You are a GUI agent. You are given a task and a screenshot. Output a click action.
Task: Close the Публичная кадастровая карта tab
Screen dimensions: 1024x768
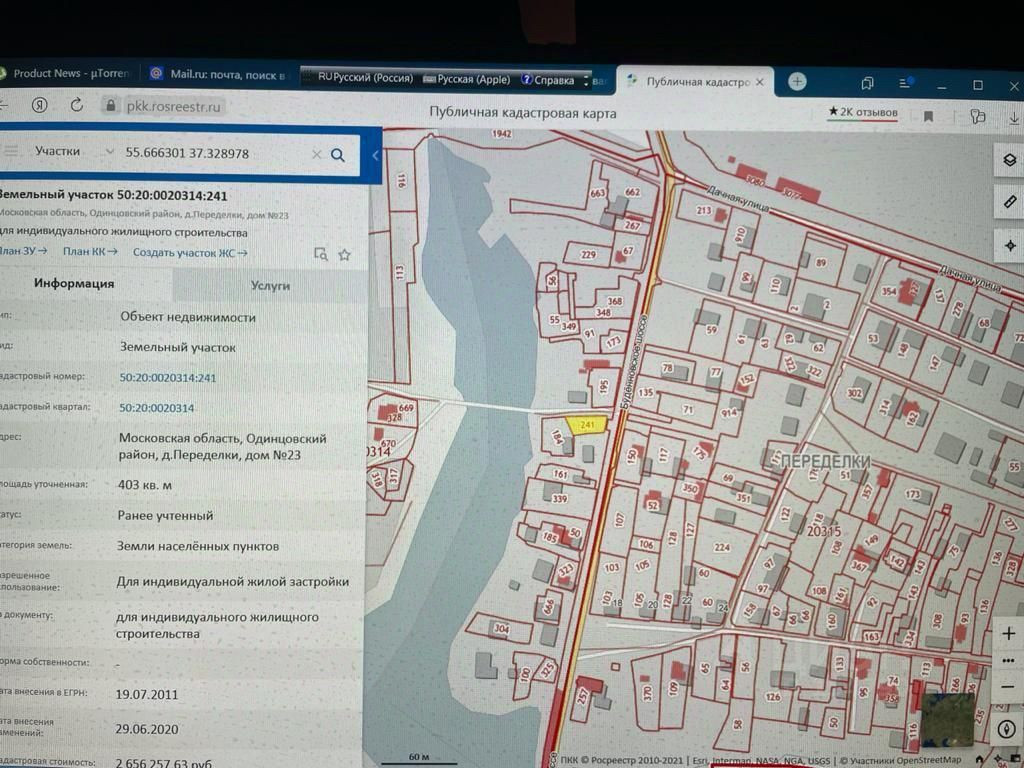(760, 82)
